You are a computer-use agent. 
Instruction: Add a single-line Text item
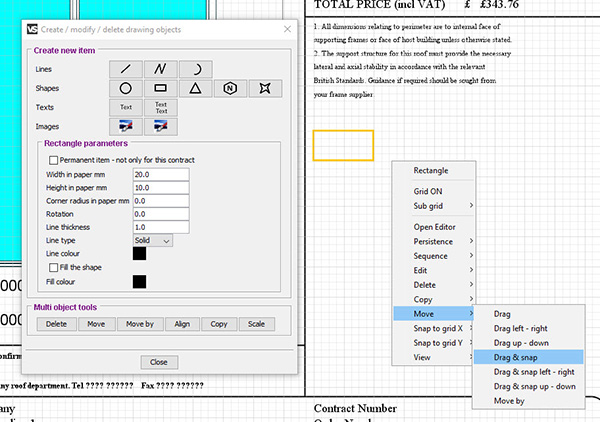126,108
